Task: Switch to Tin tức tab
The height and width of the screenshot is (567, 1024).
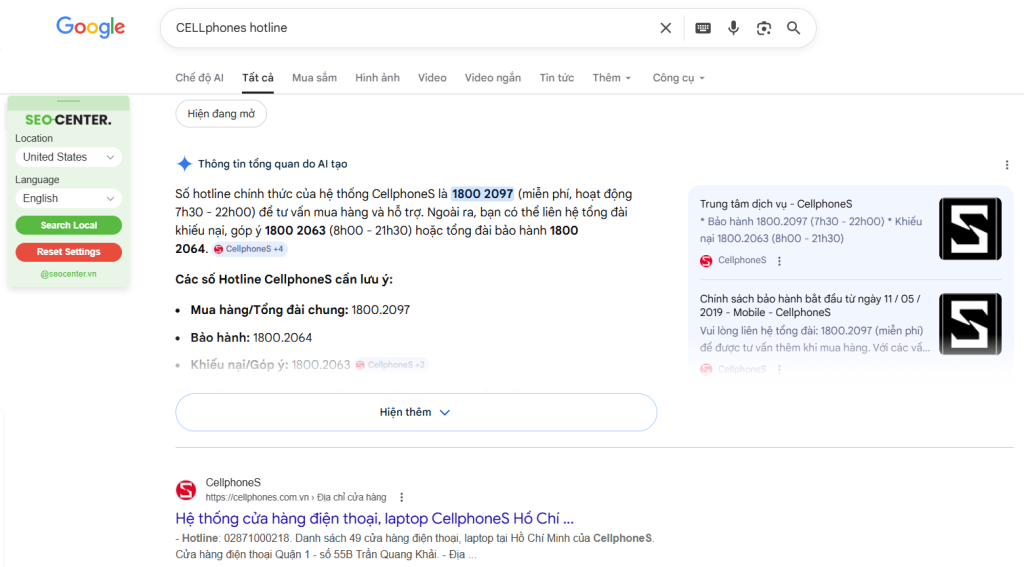Action: coord(556,78)
